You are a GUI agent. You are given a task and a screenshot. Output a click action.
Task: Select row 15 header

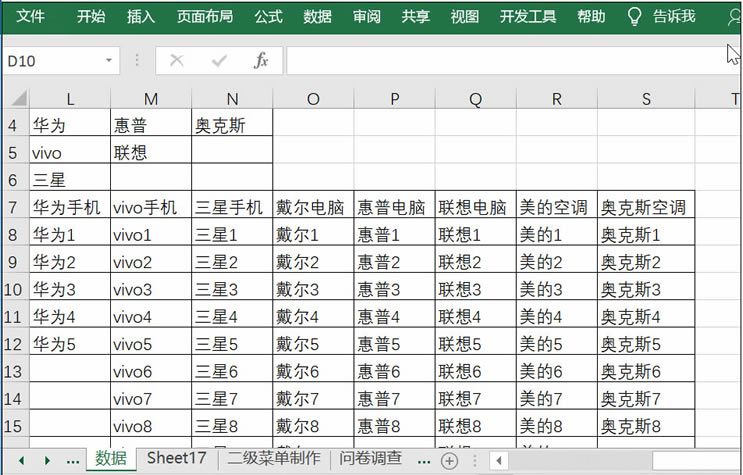tap(14, 426)
